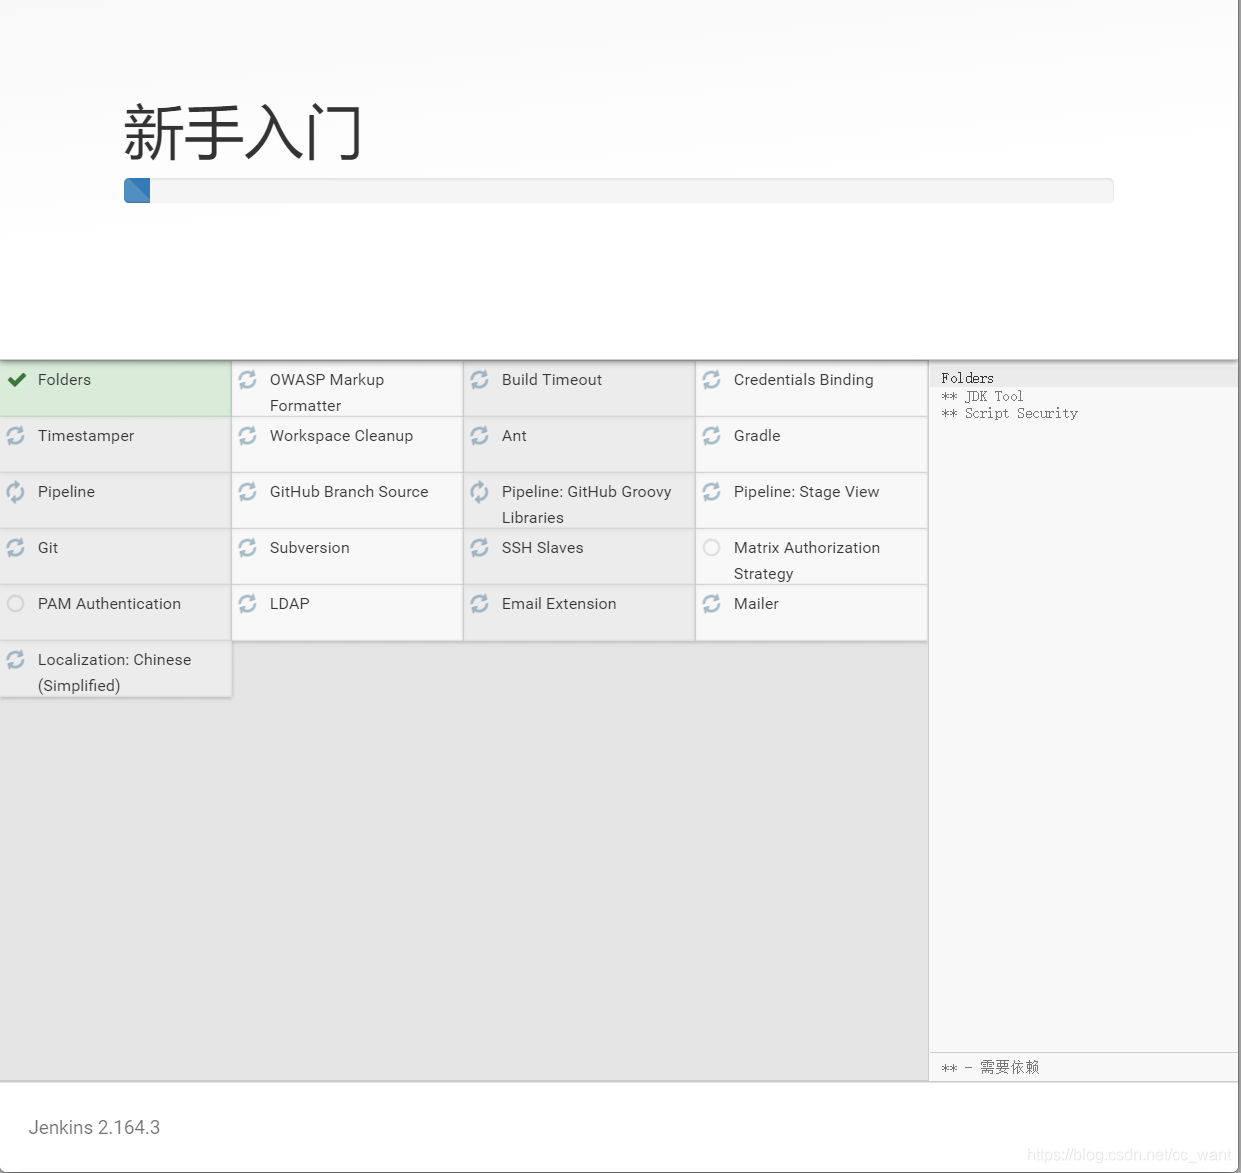Screen dimensions: 1241x1173
Task: Click the refresh icon beside GitHub Branch Source
Action: point(247,492)
